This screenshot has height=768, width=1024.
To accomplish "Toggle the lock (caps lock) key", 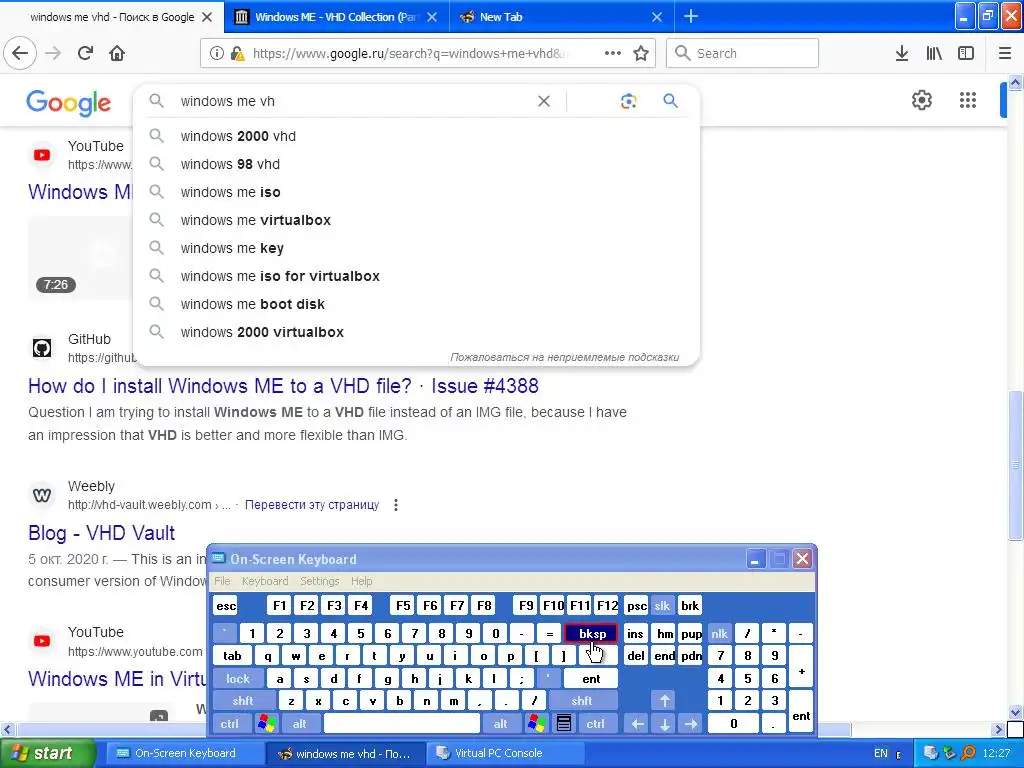I will (238, 679).
